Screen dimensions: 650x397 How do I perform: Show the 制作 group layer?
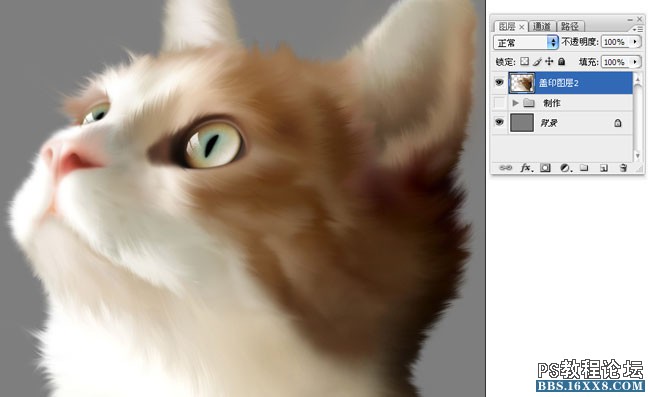click(x=500, y=102)
